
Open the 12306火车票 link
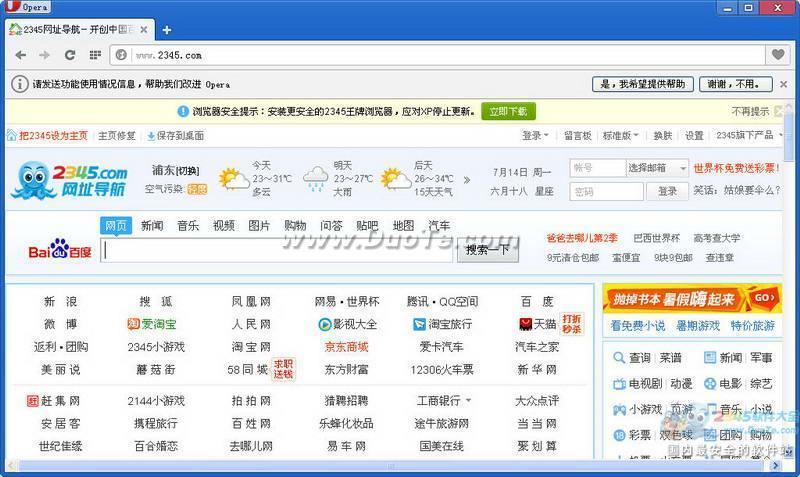click(442, 369)
